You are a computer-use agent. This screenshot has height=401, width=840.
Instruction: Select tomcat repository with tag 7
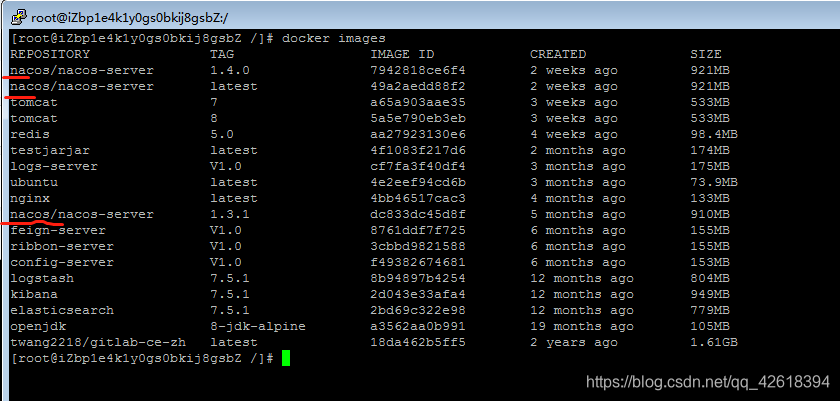(x=34, y=102)
